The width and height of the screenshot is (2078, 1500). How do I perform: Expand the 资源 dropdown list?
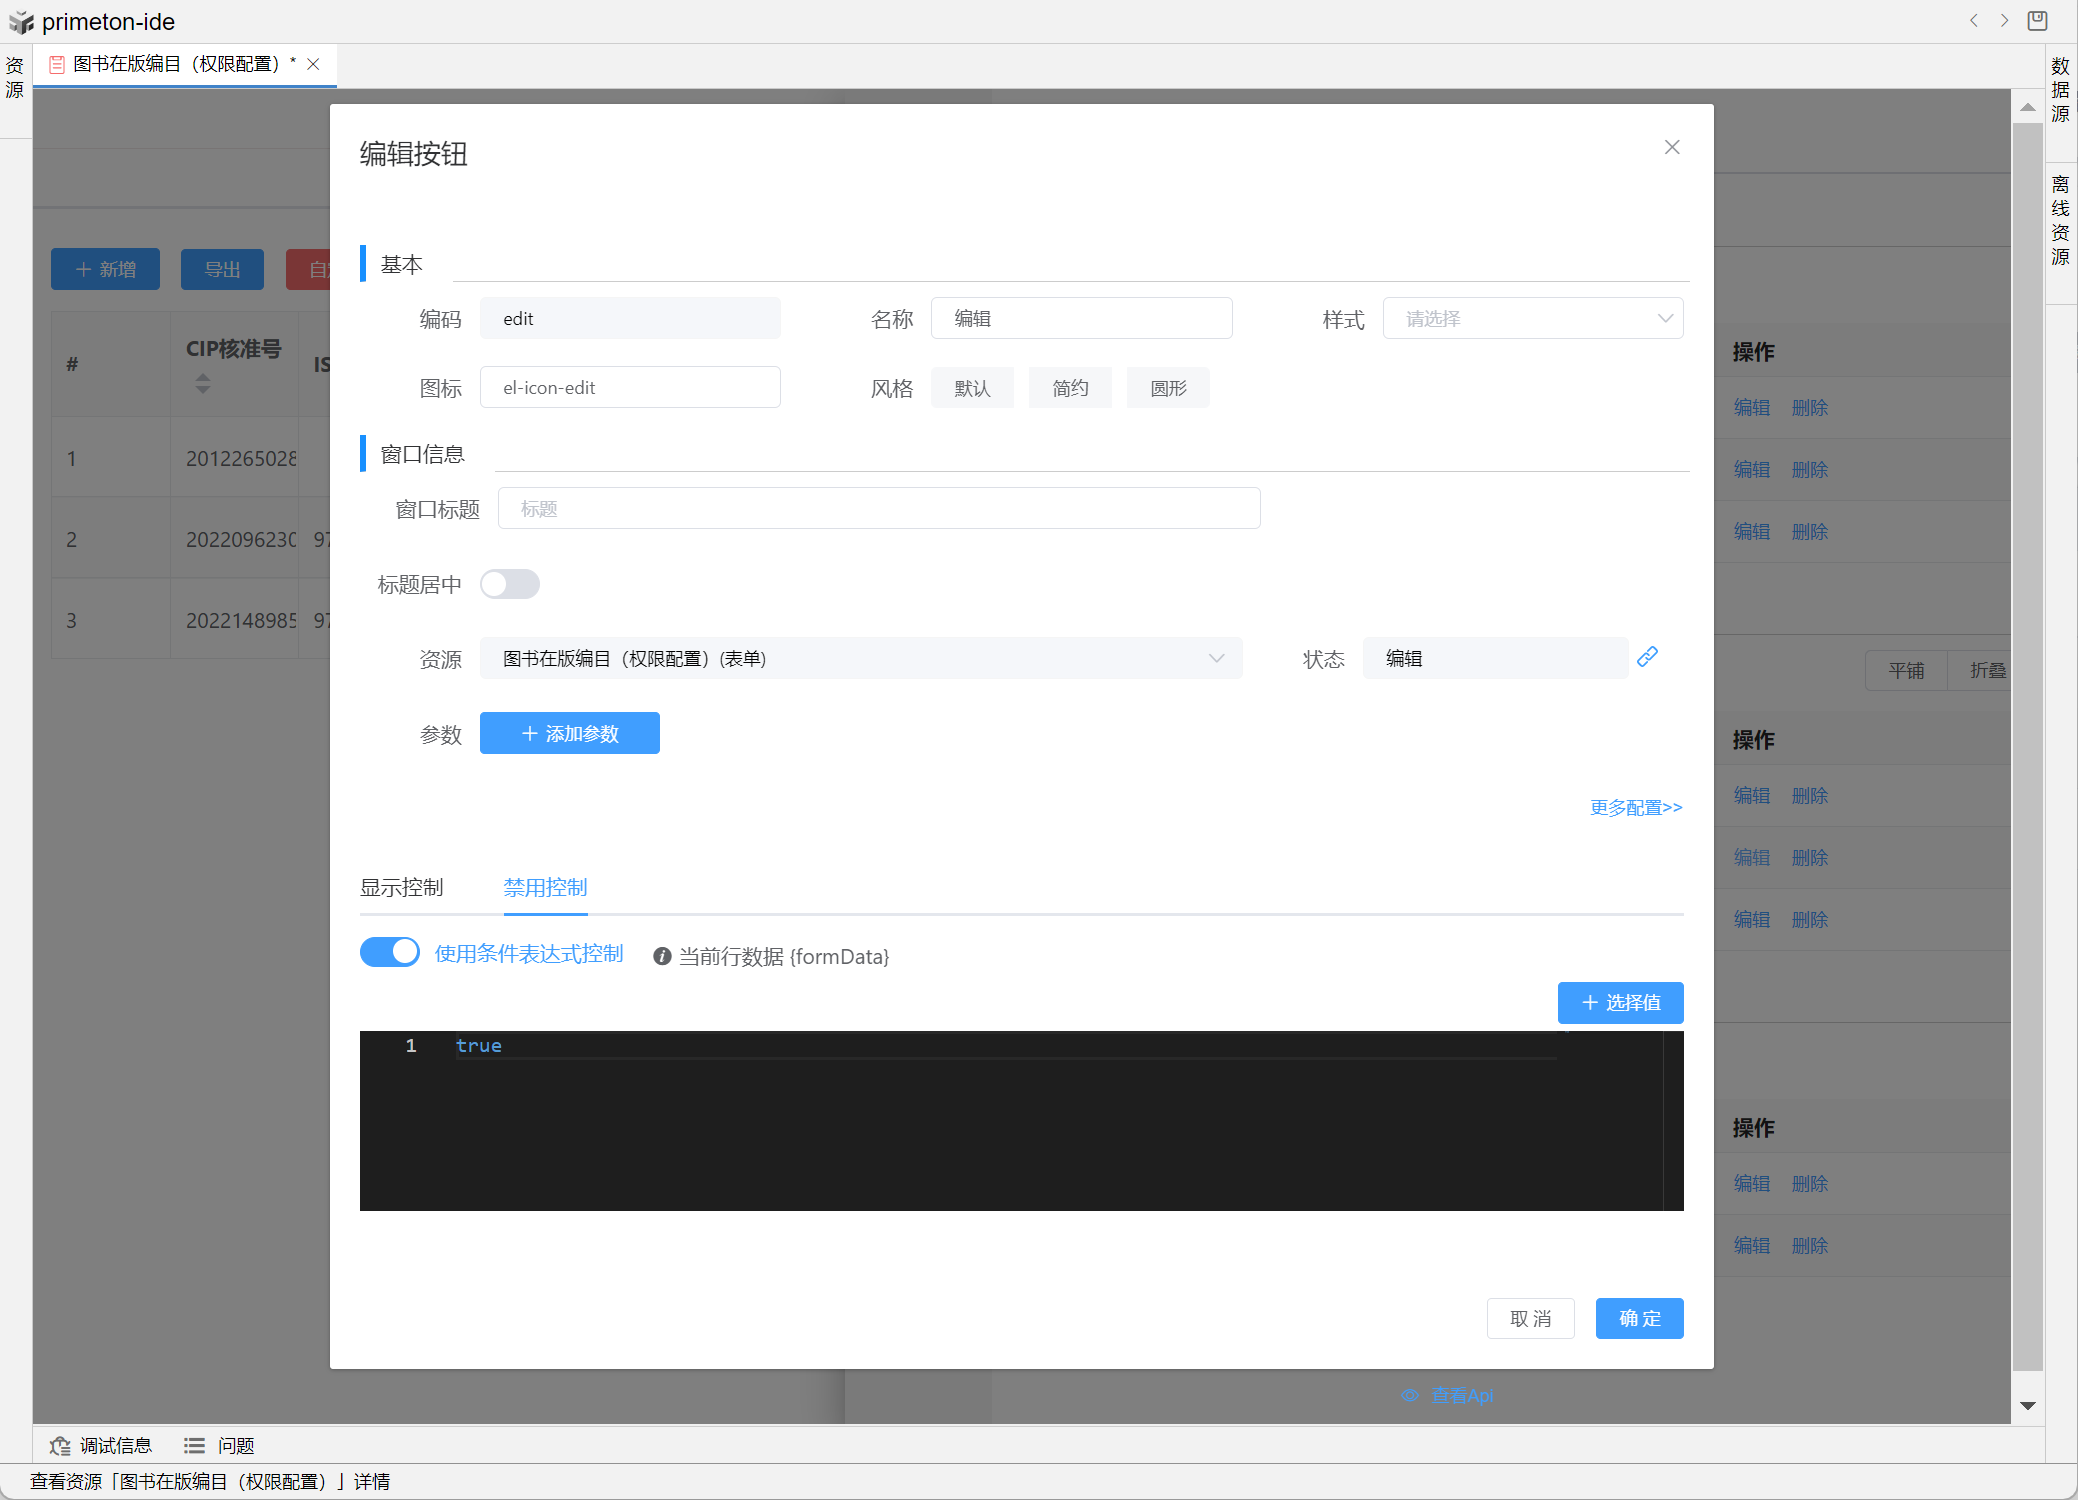click(860, 658)
